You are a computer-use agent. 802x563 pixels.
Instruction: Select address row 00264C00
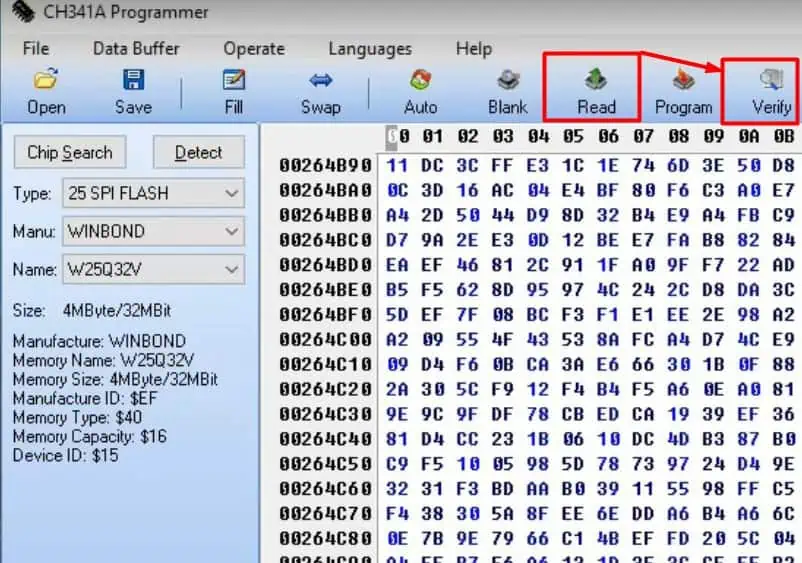click(x=325, y=340)
